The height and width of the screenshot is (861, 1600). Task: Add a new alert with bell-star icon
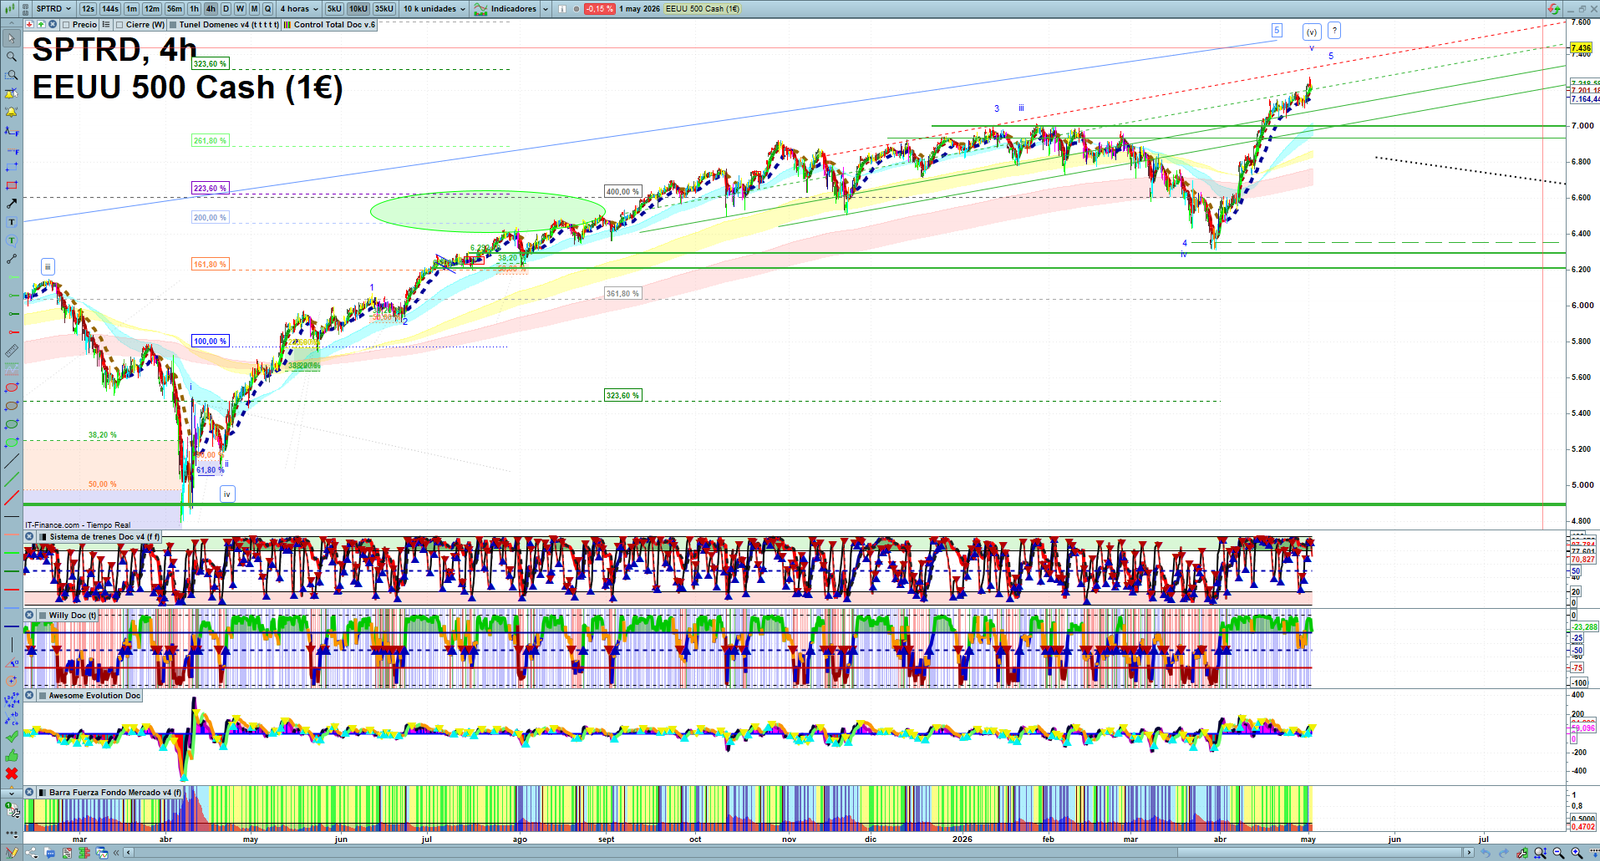[x=11, y=93]
